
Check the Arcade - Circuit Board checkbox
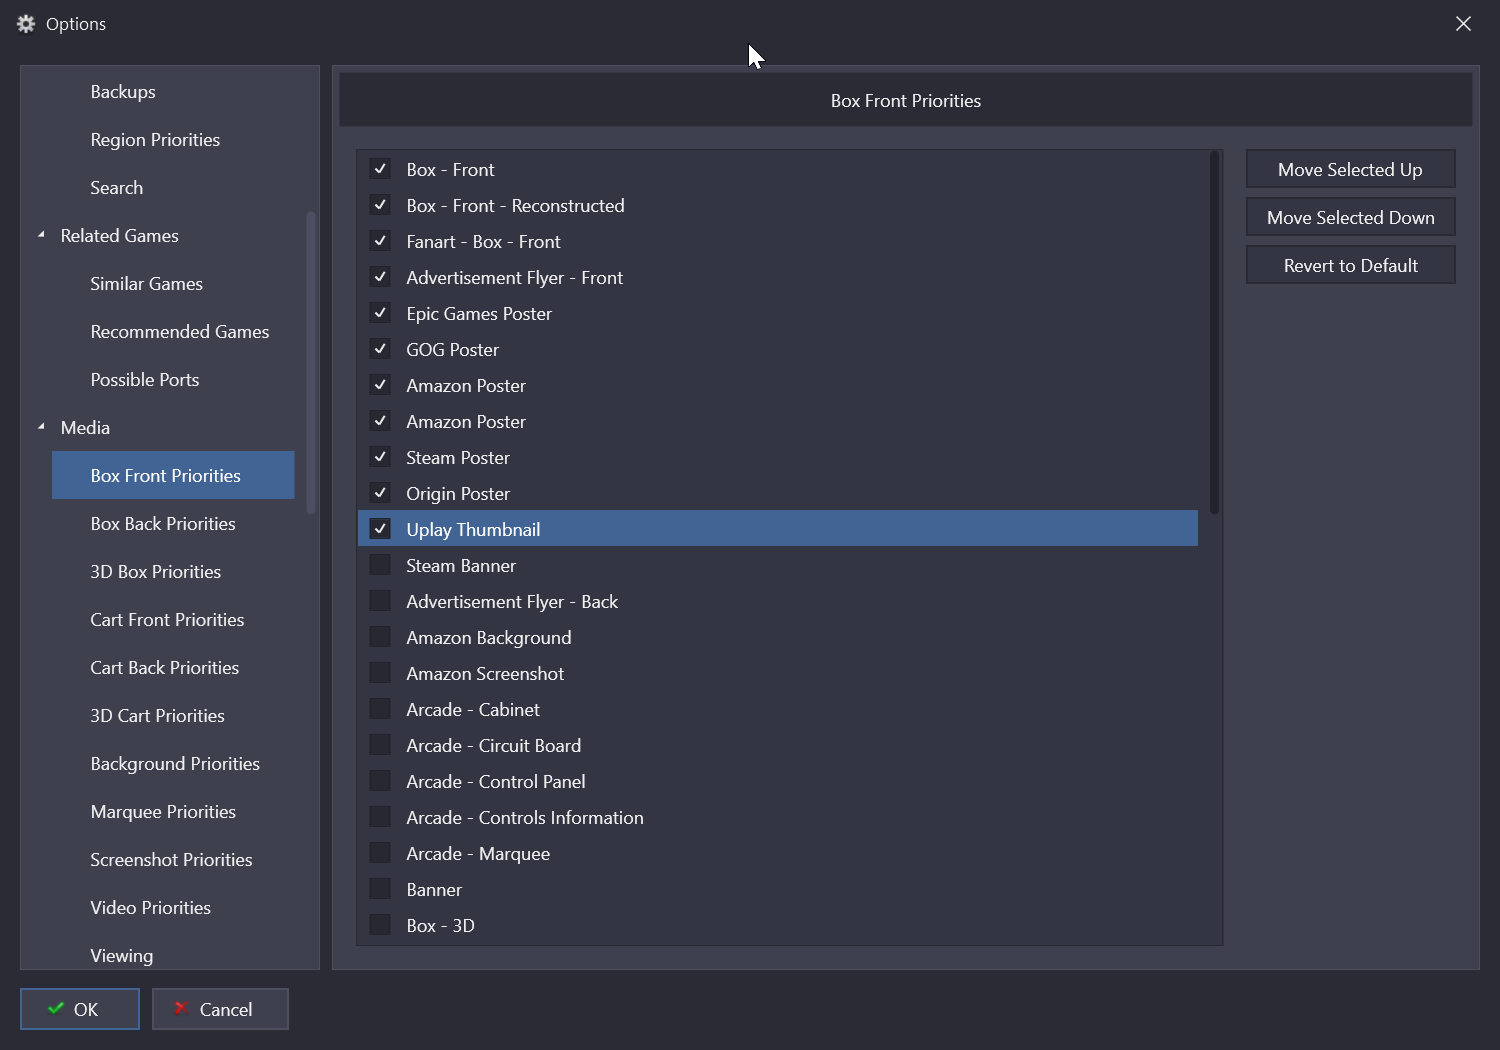pyautogui.click(x=380, y=745)
